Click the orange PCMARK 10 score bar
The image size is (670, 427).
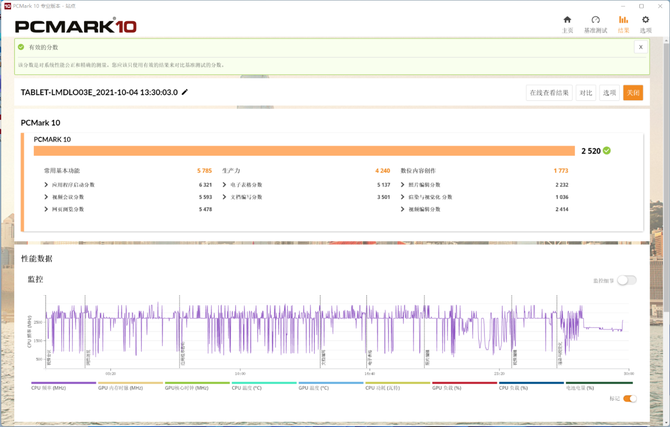[x=304, y=151]
